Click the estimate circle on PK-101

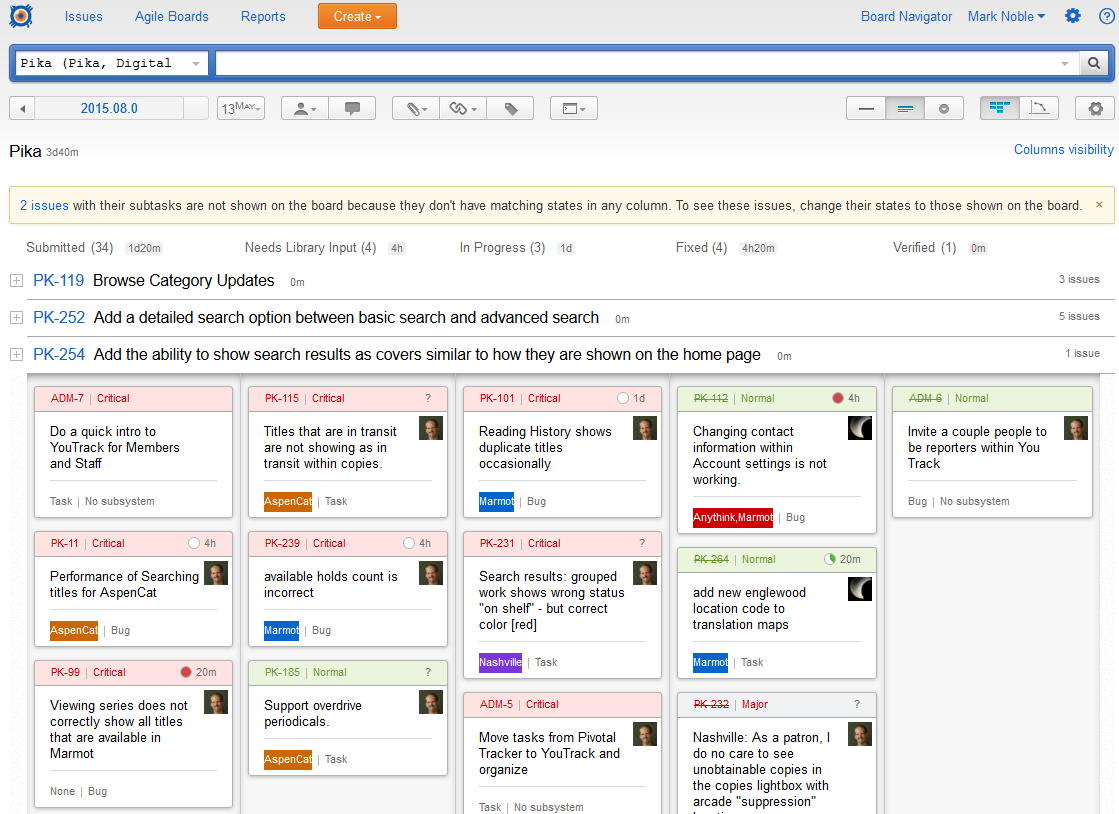[x=623, y=398]
